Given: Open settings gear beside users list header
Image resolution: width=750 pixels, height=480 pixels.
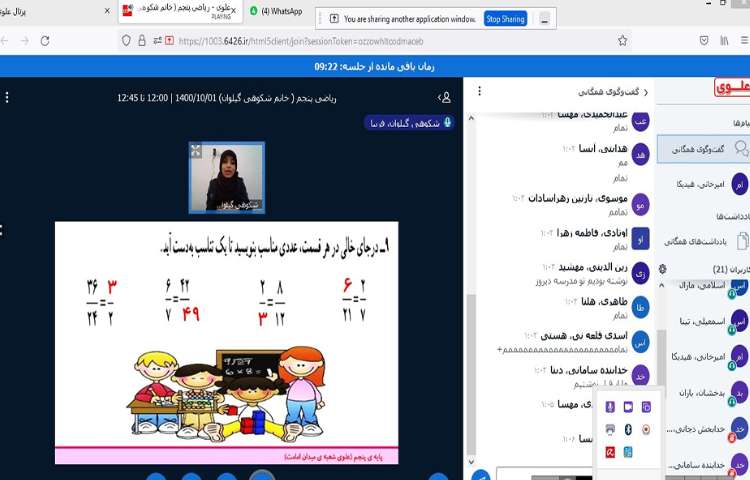Looking at the screenshot, I should tap(662, 269).
